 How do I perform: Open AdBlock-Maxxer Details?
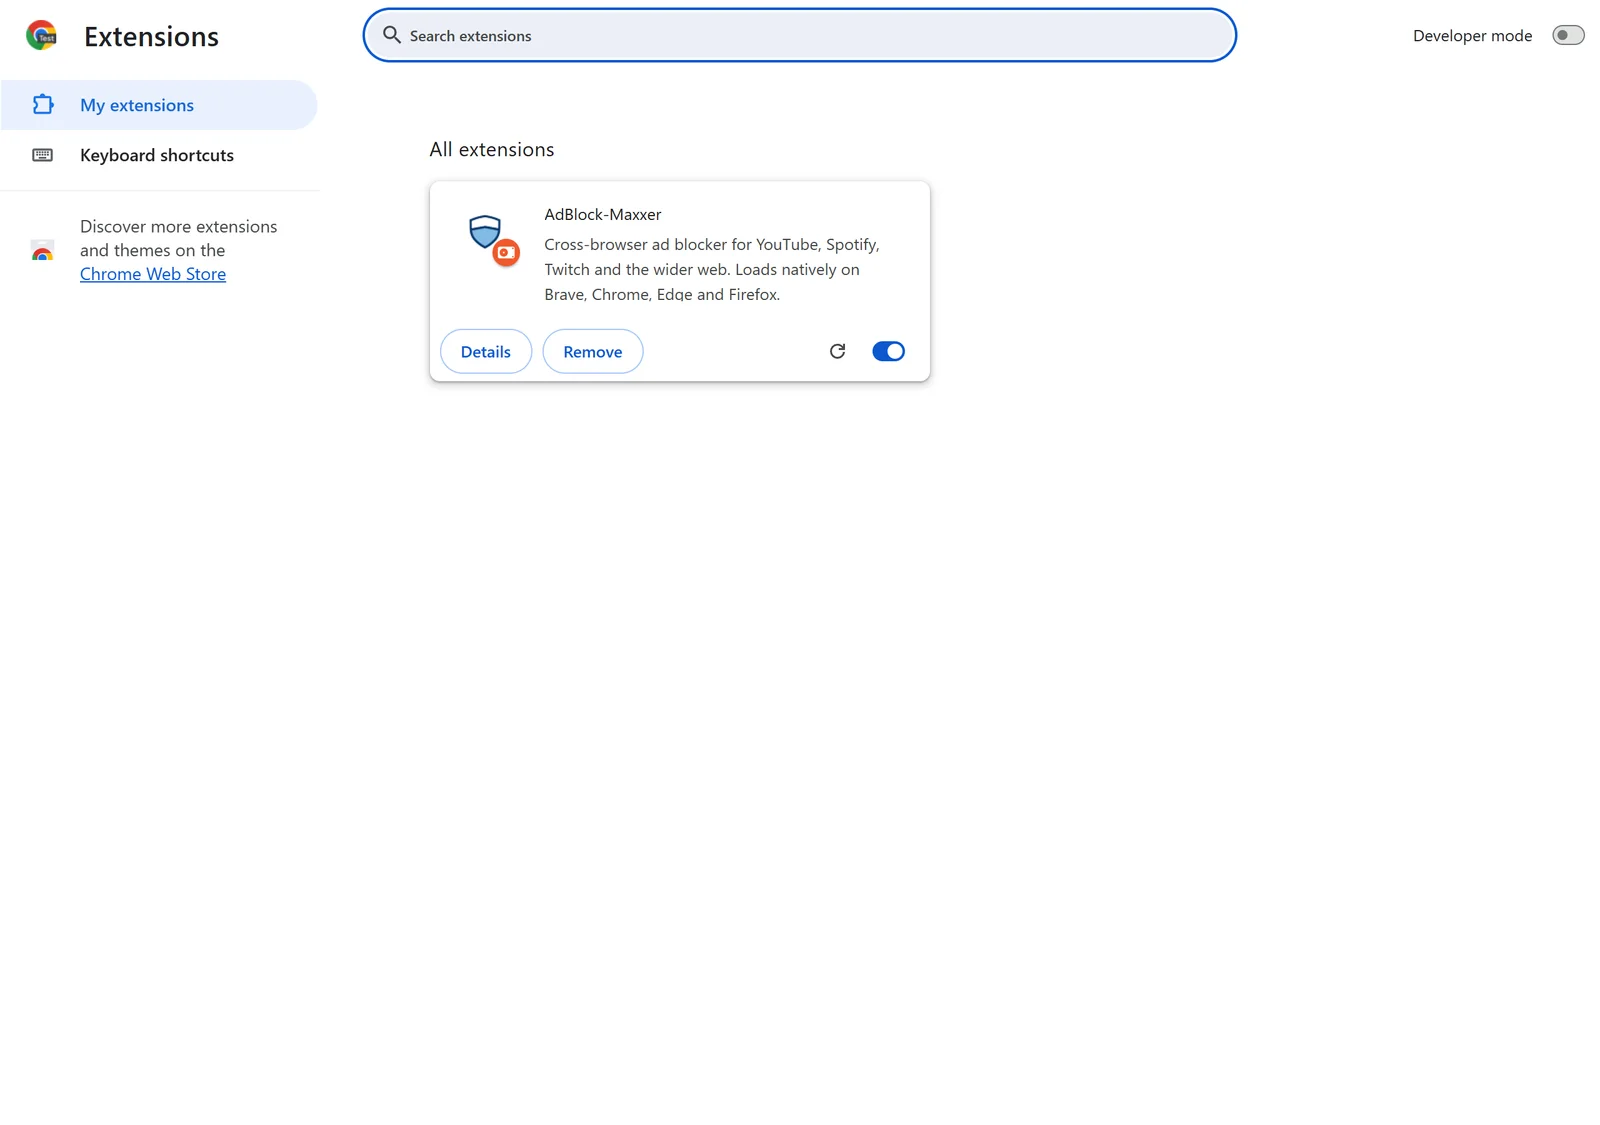(x=486, y=351)
